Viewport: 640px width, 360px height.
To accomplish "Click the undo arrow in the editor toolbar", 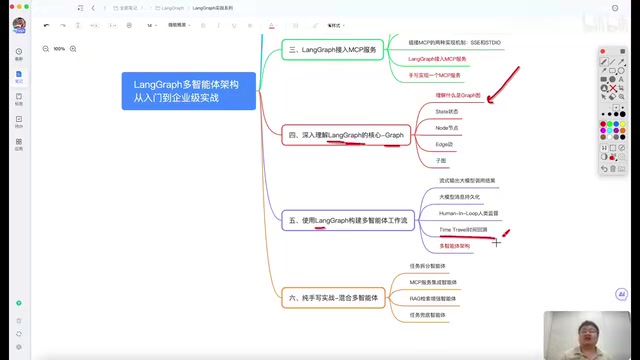I will tap(47, 25).
